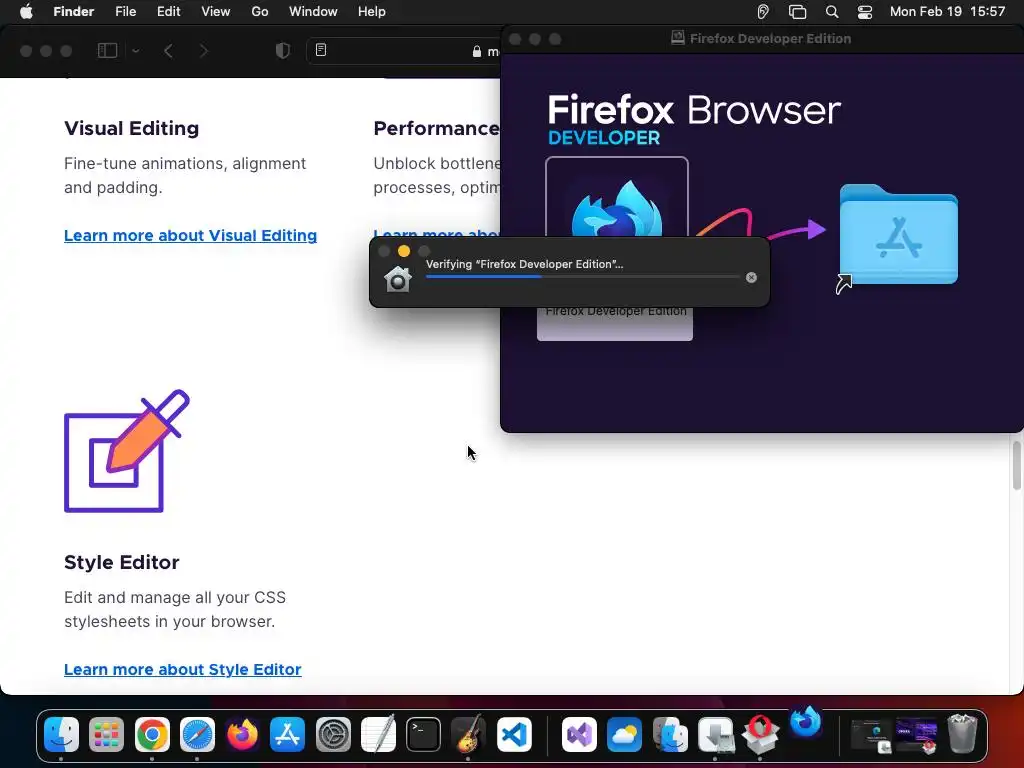Expand the sidebar button dropdown chevron
1024x768 pixels.
point(136,51)
